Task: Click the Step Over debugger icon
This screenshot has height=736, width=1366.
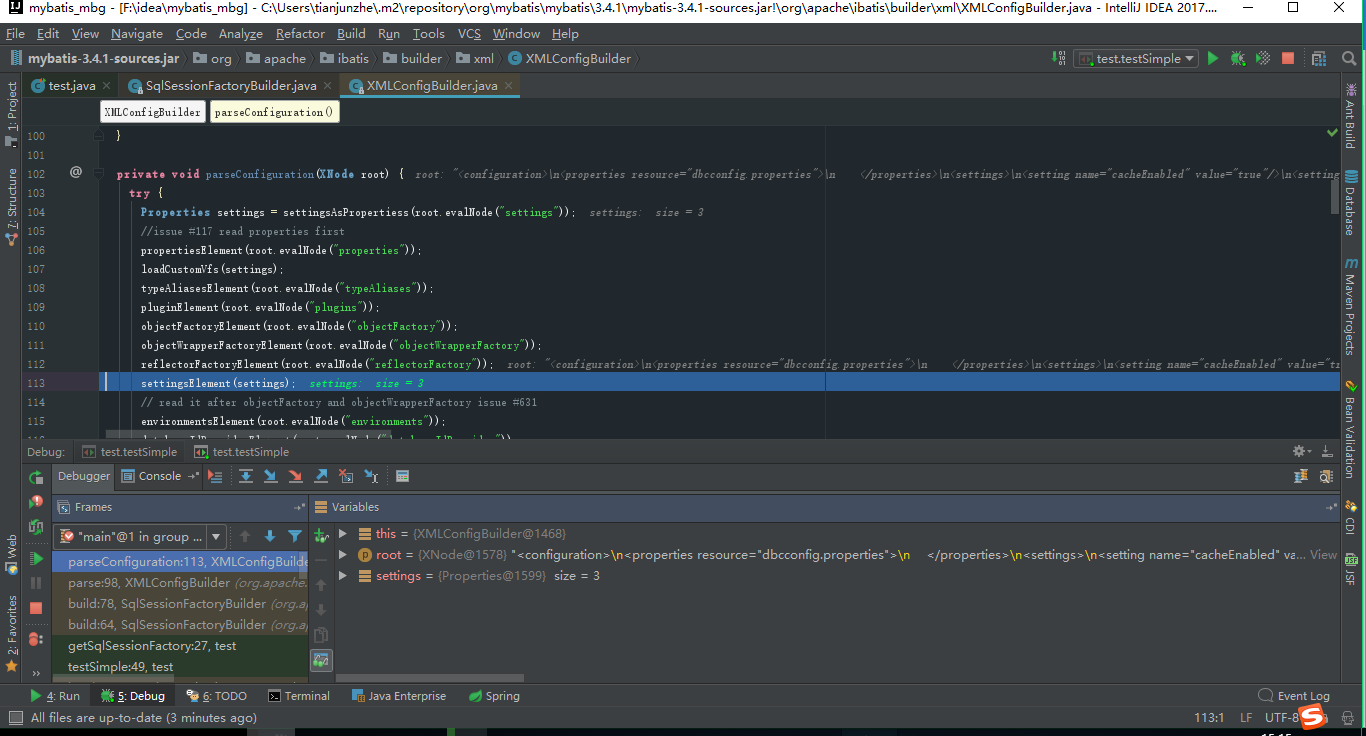Action: tap(247, 476)
